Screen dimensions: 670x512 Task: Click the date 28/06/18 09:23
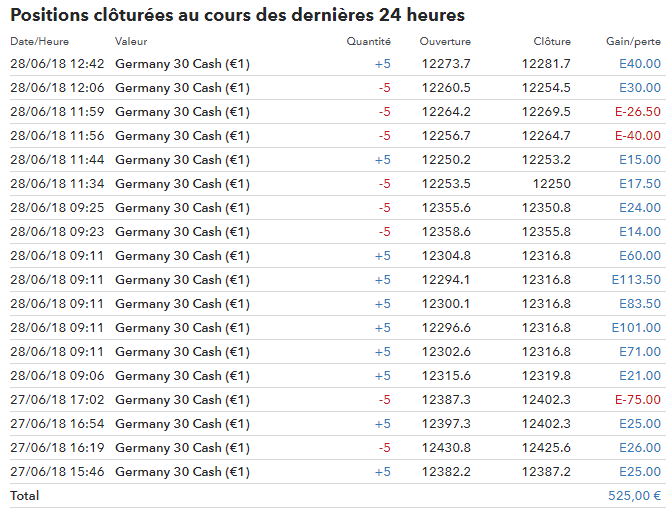(x=57, y=231)
